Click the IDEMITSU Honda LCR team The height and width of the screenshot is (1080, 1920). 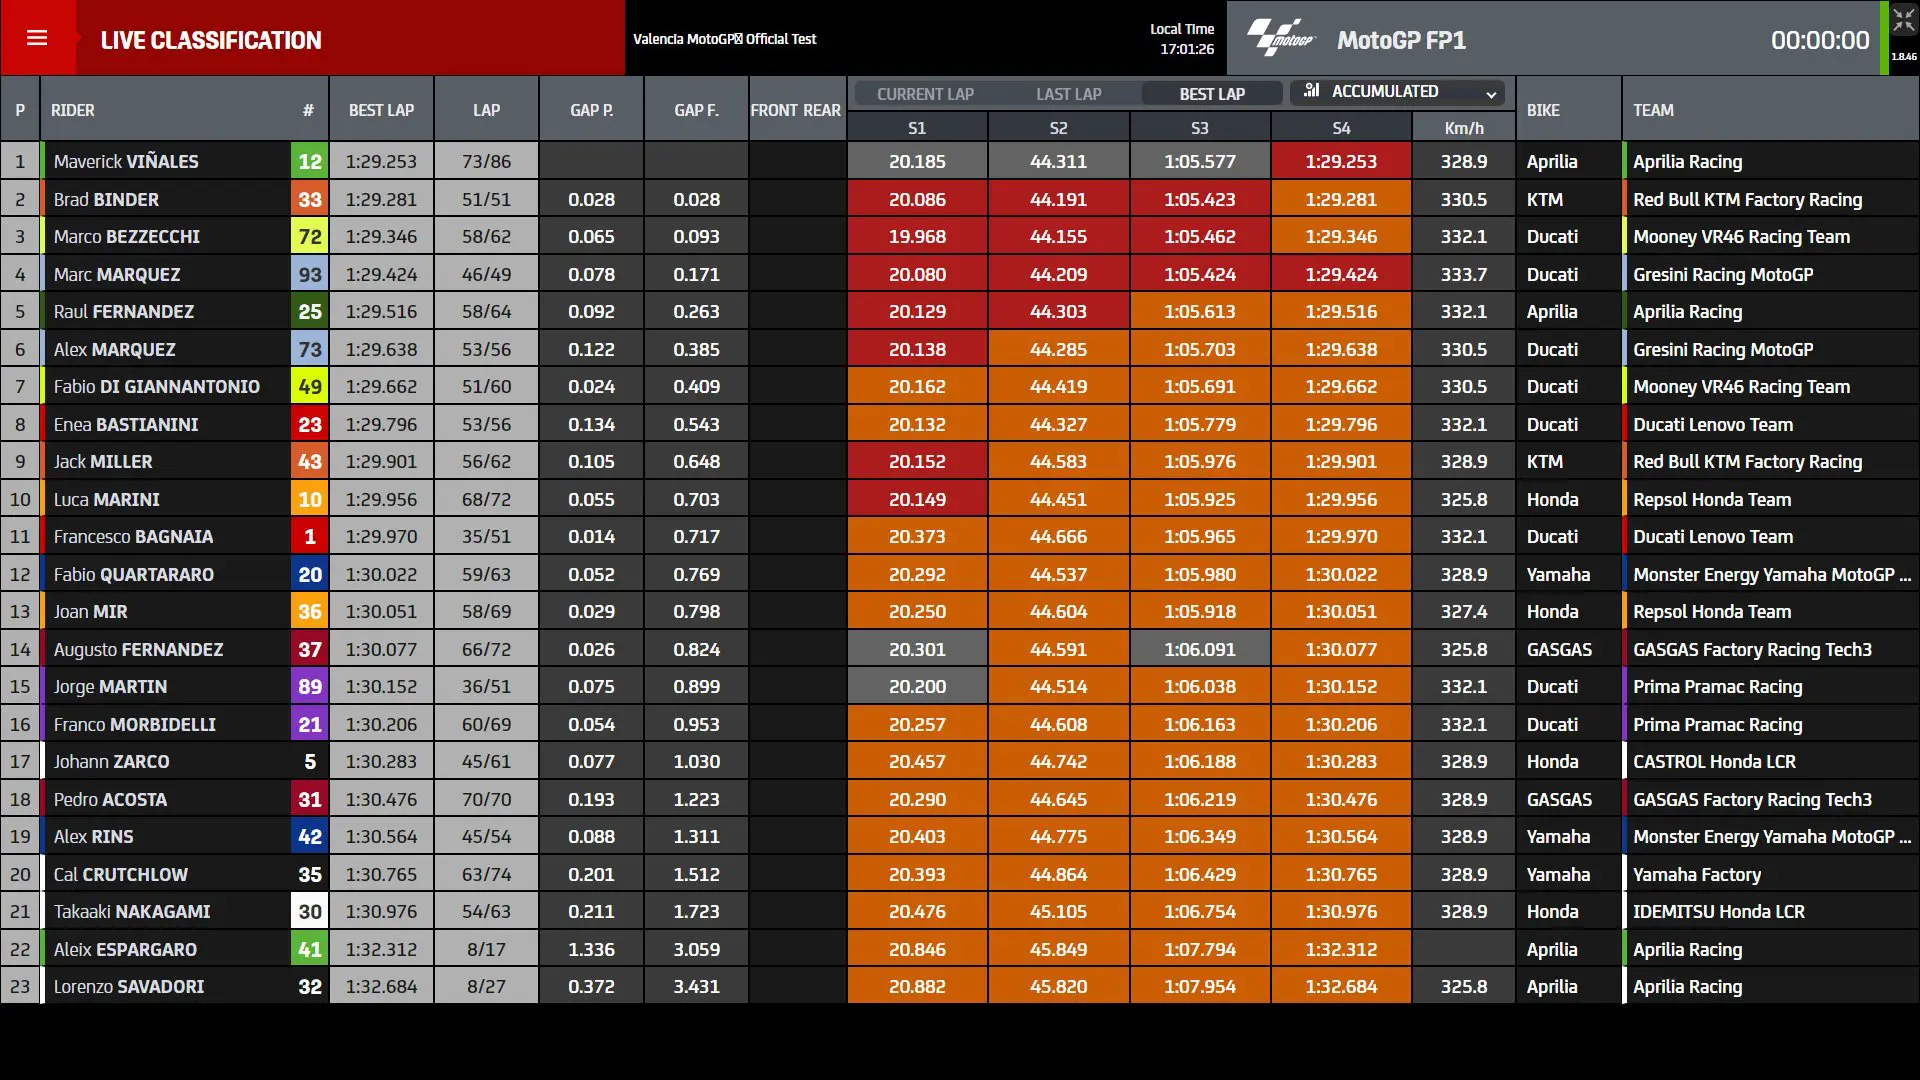click(1719, 911)
